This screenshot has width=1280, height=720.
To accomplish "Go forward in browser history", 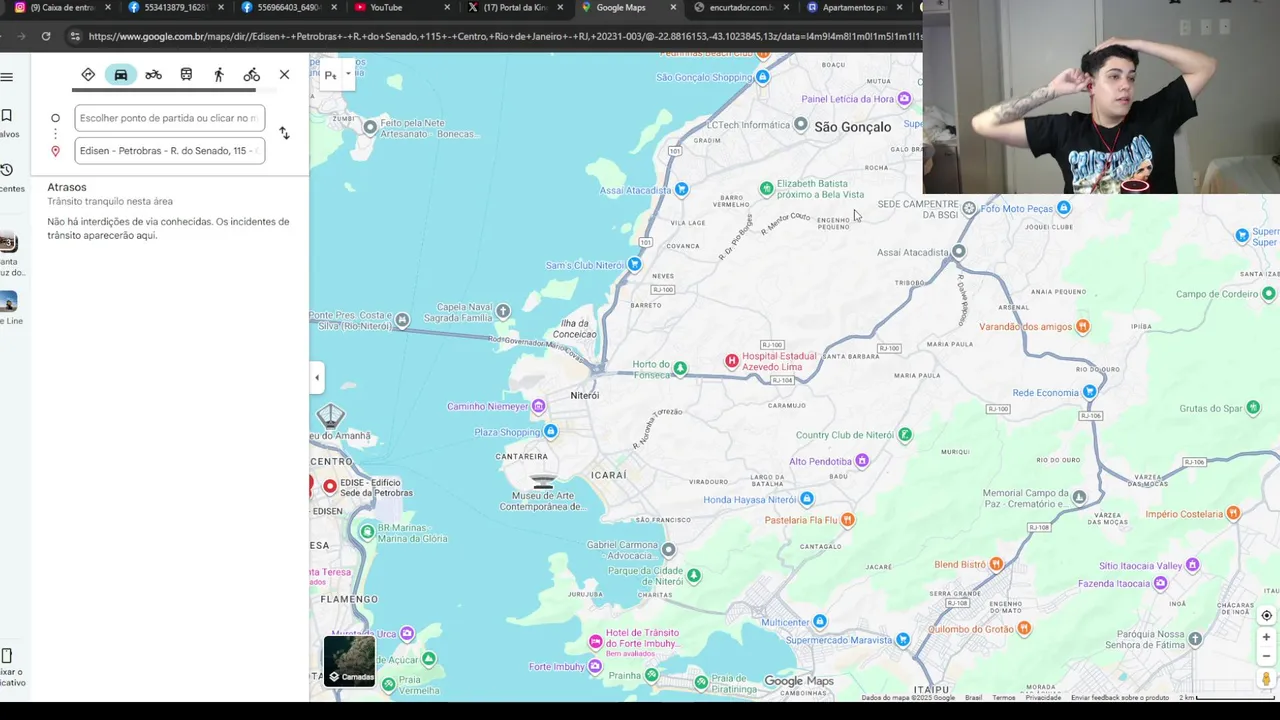I will tap(19, 36).
